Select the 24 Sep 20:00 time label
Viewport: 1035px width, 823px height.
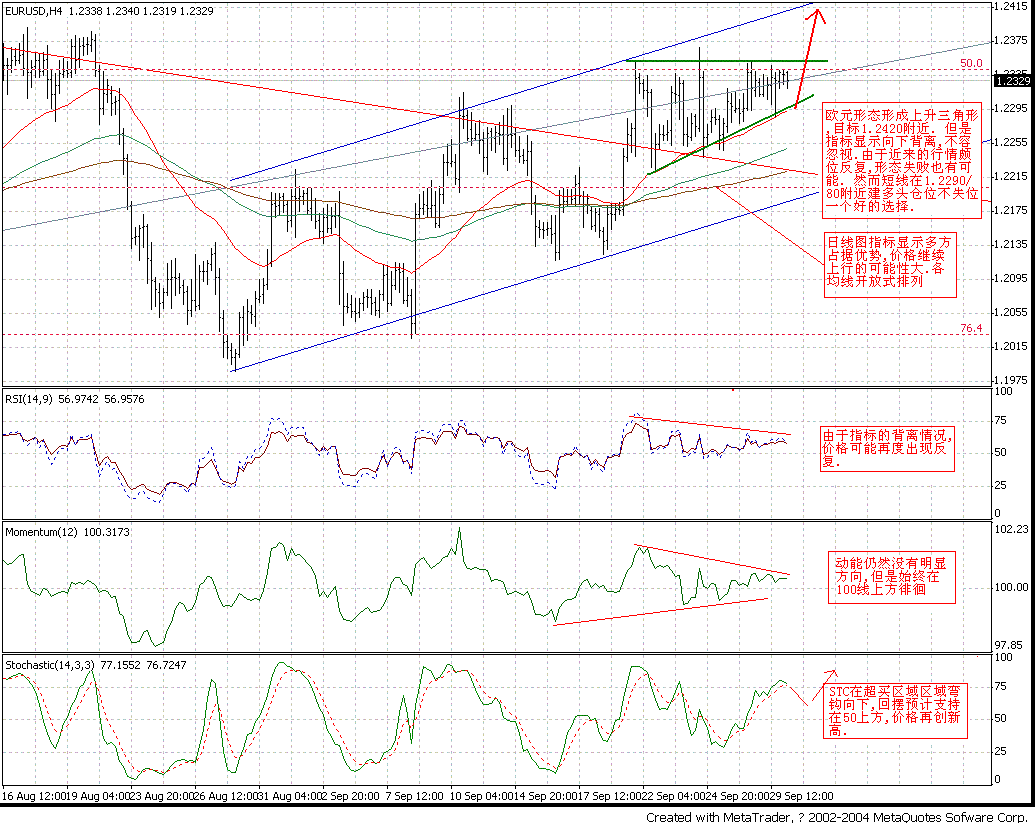click(740, 796)
